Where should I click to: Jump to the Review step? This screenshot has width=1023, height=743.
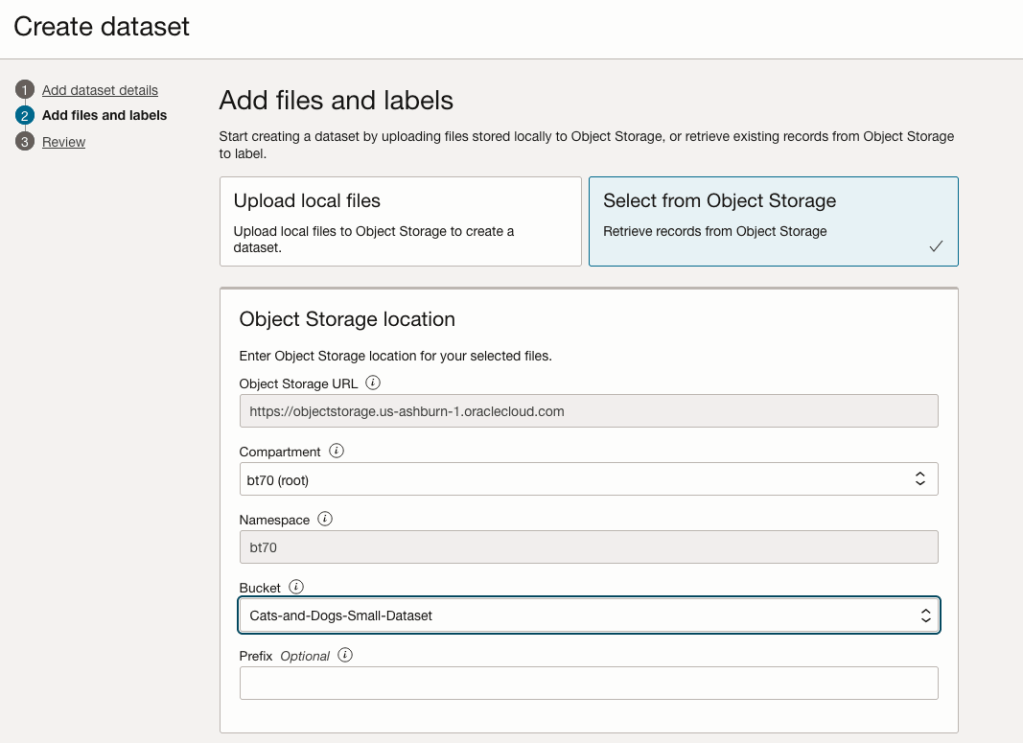point(63,142)
